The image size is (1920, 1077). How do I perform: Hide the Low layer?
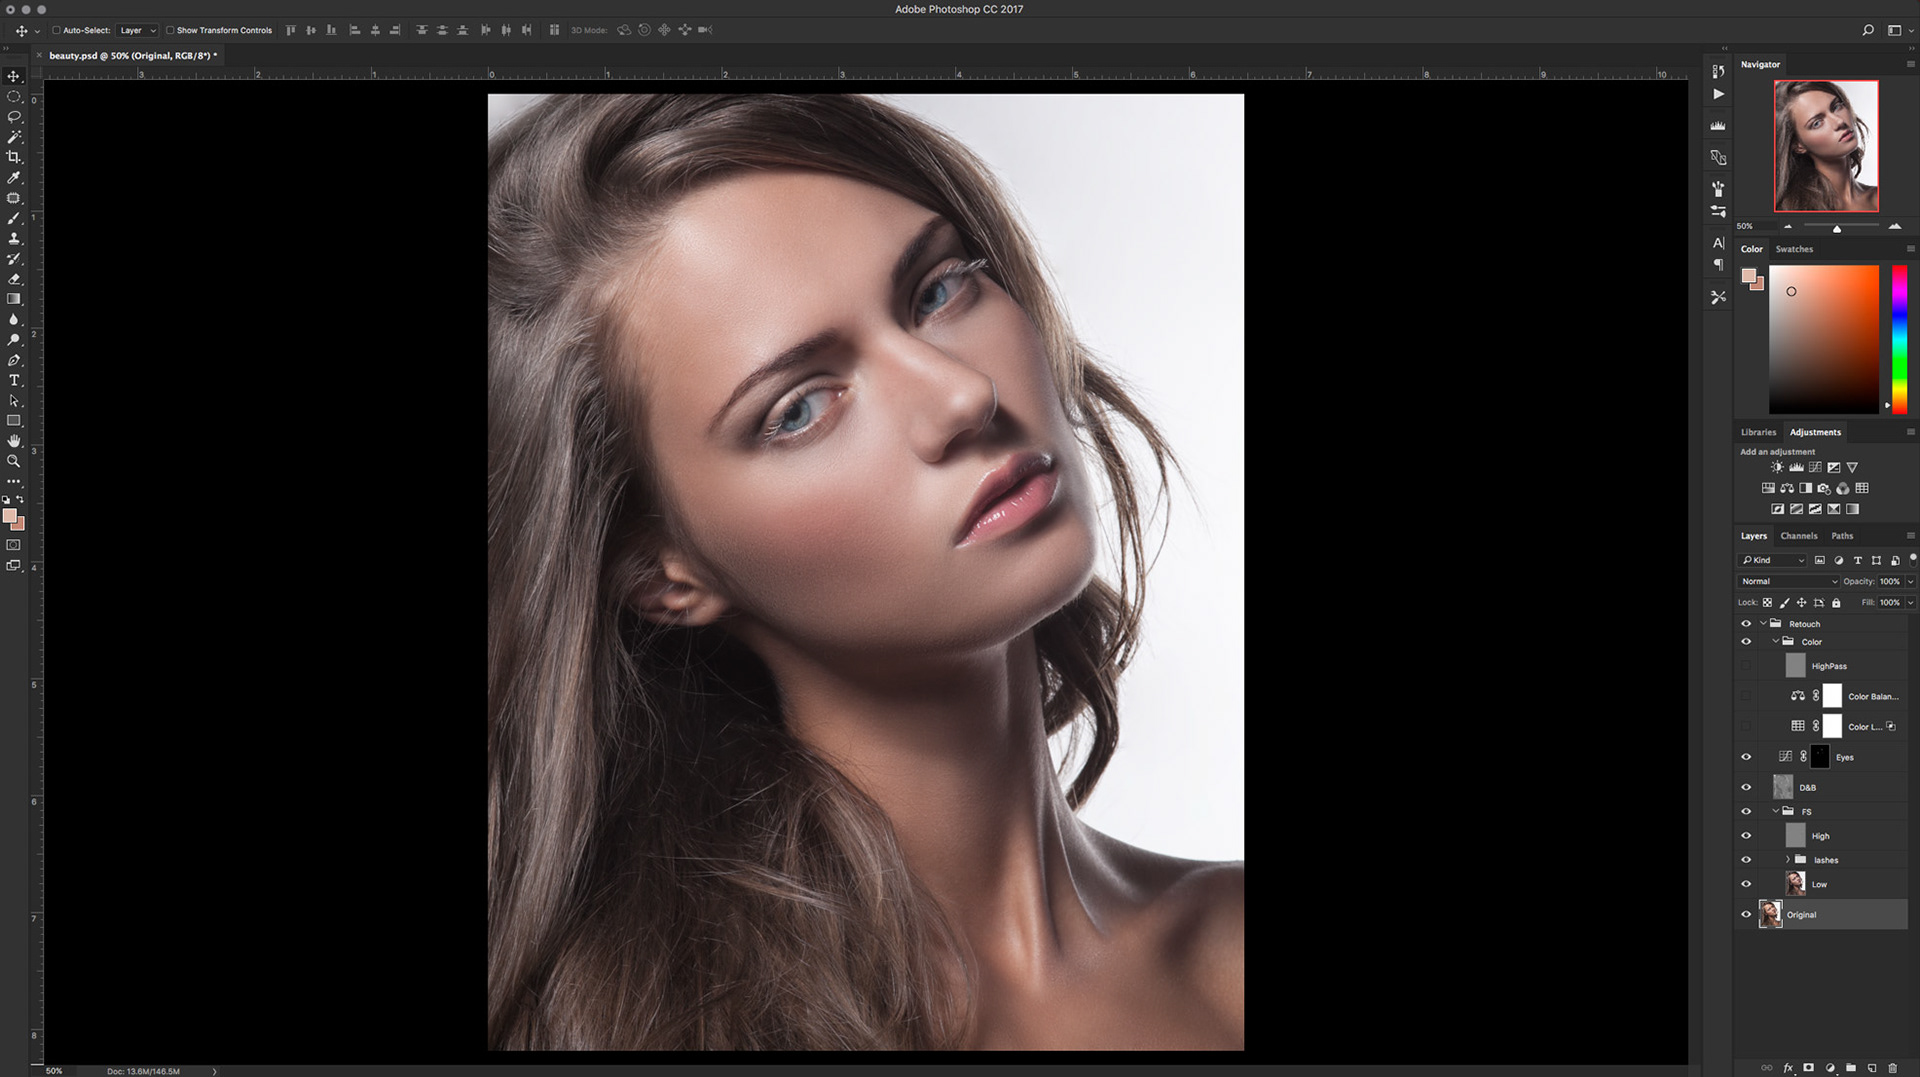1746,884
